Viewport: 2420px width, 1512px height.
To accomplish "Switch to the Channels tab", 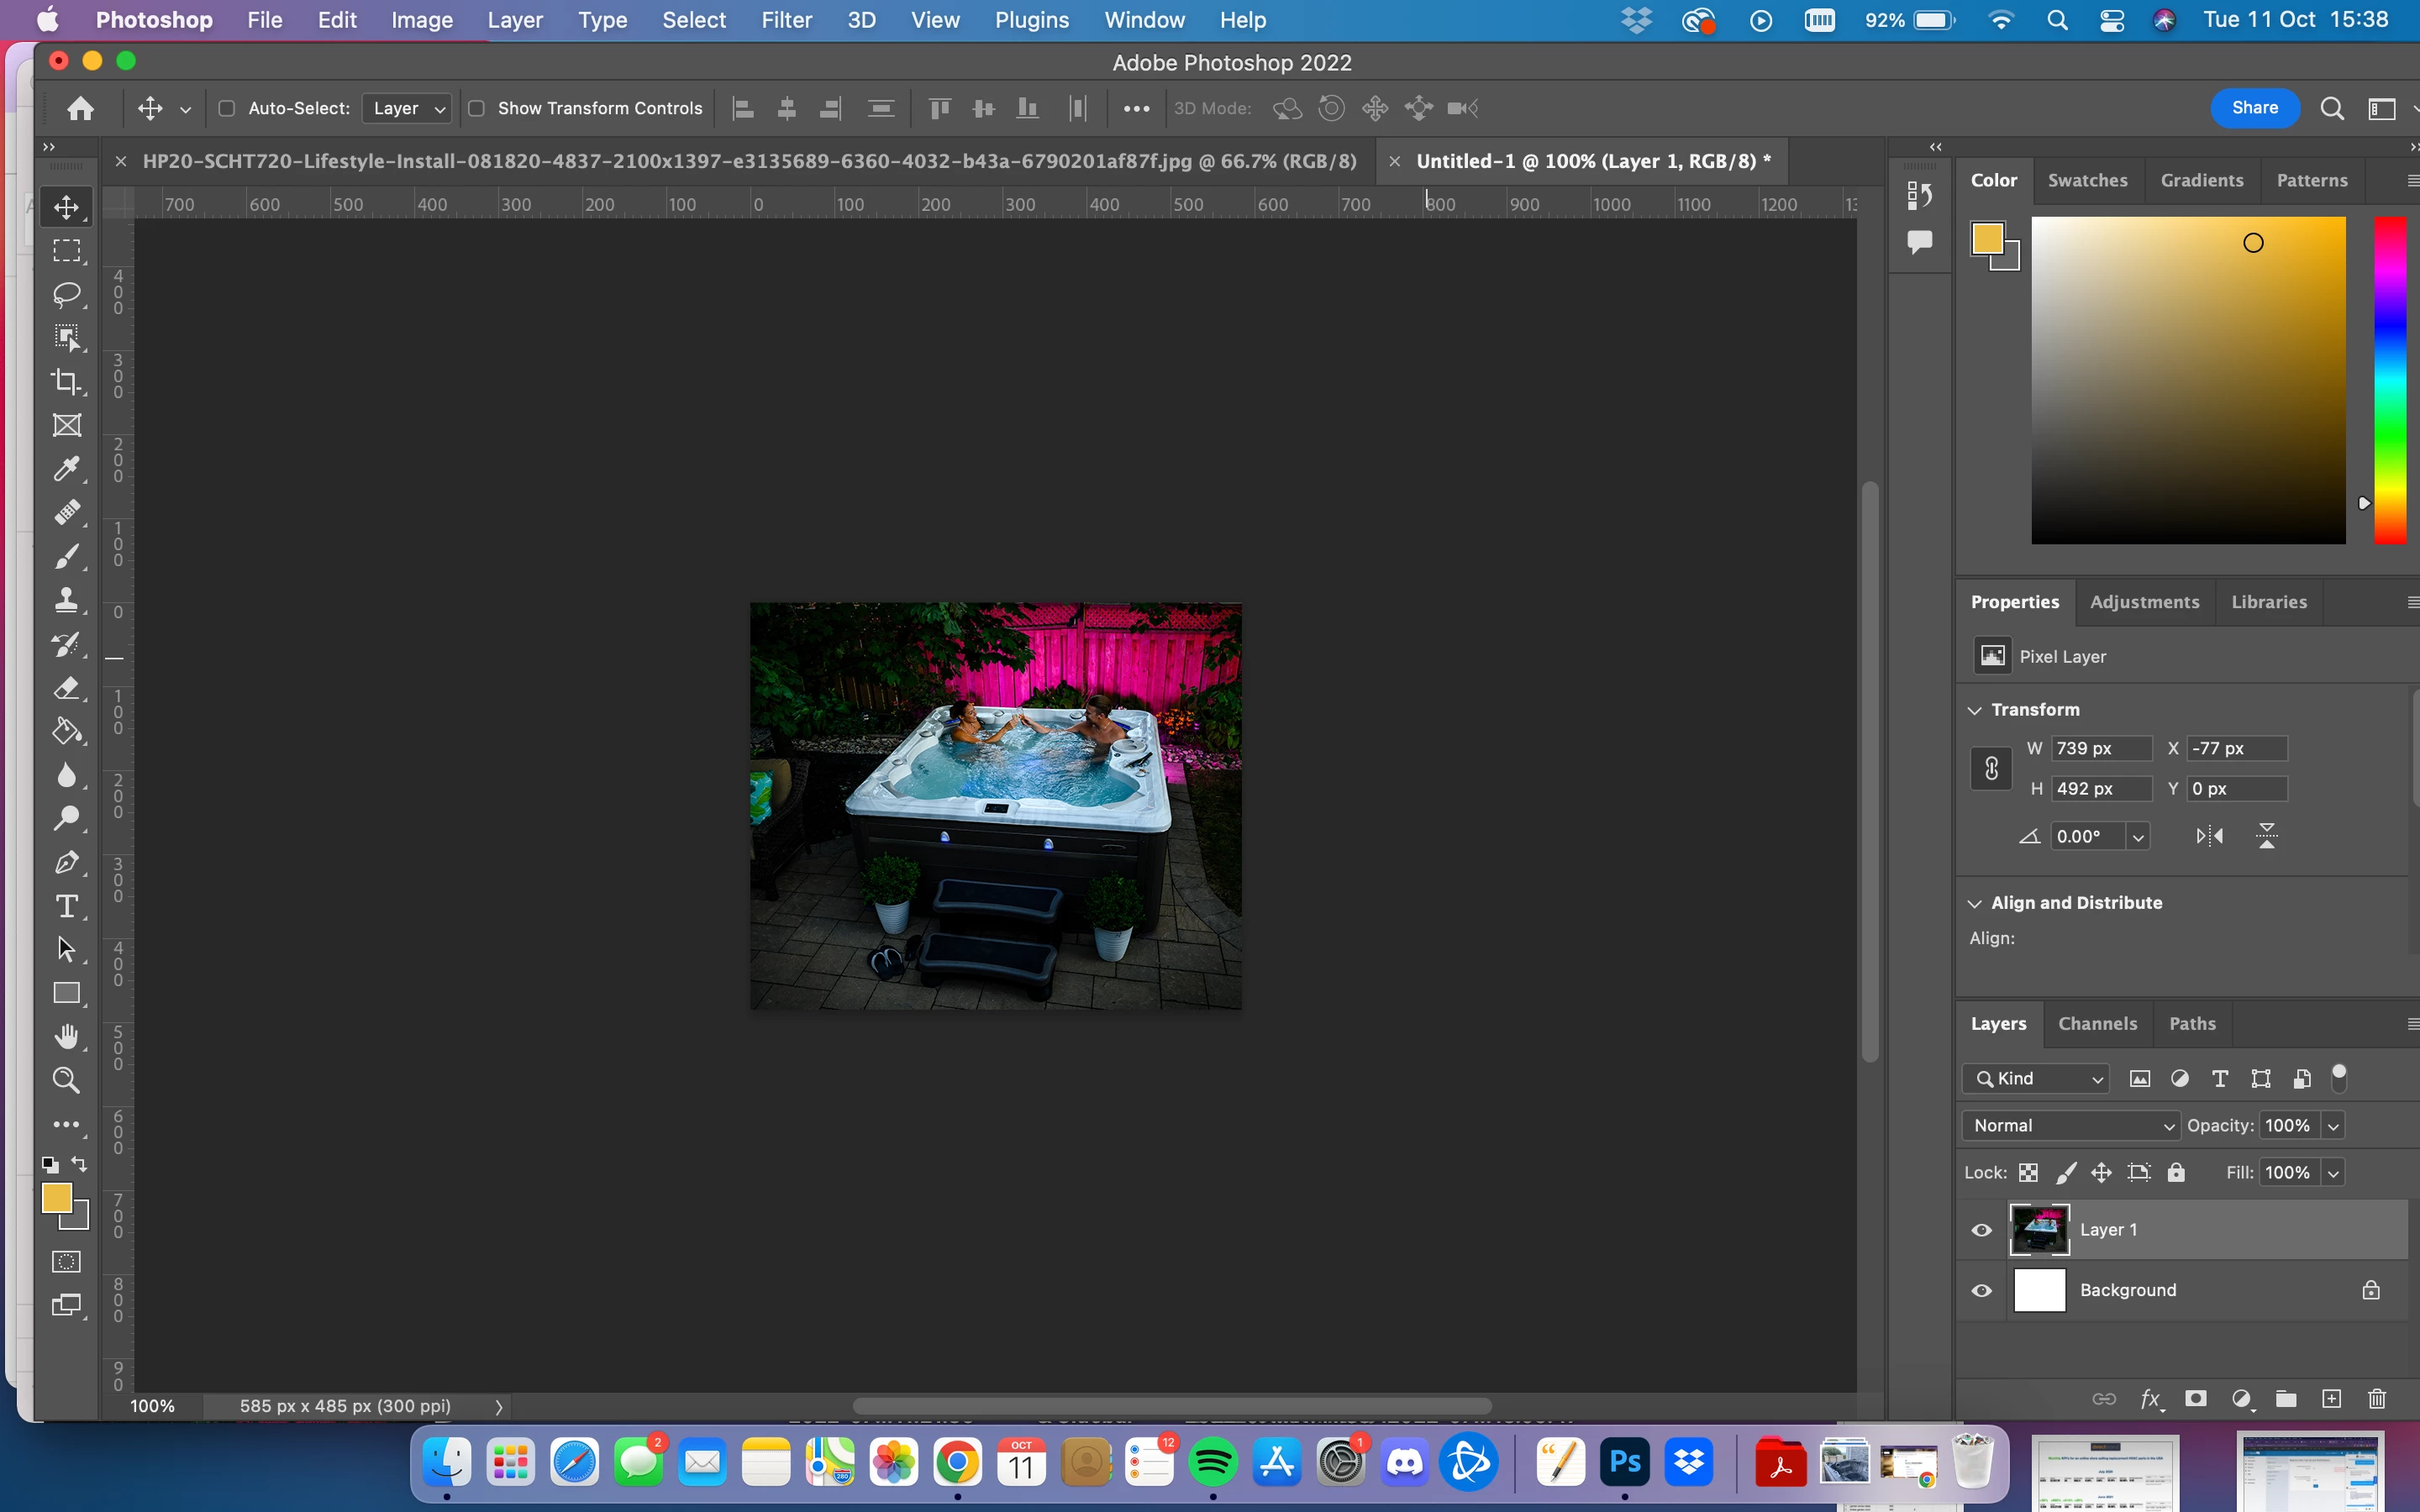I will pos(2097,1023).
